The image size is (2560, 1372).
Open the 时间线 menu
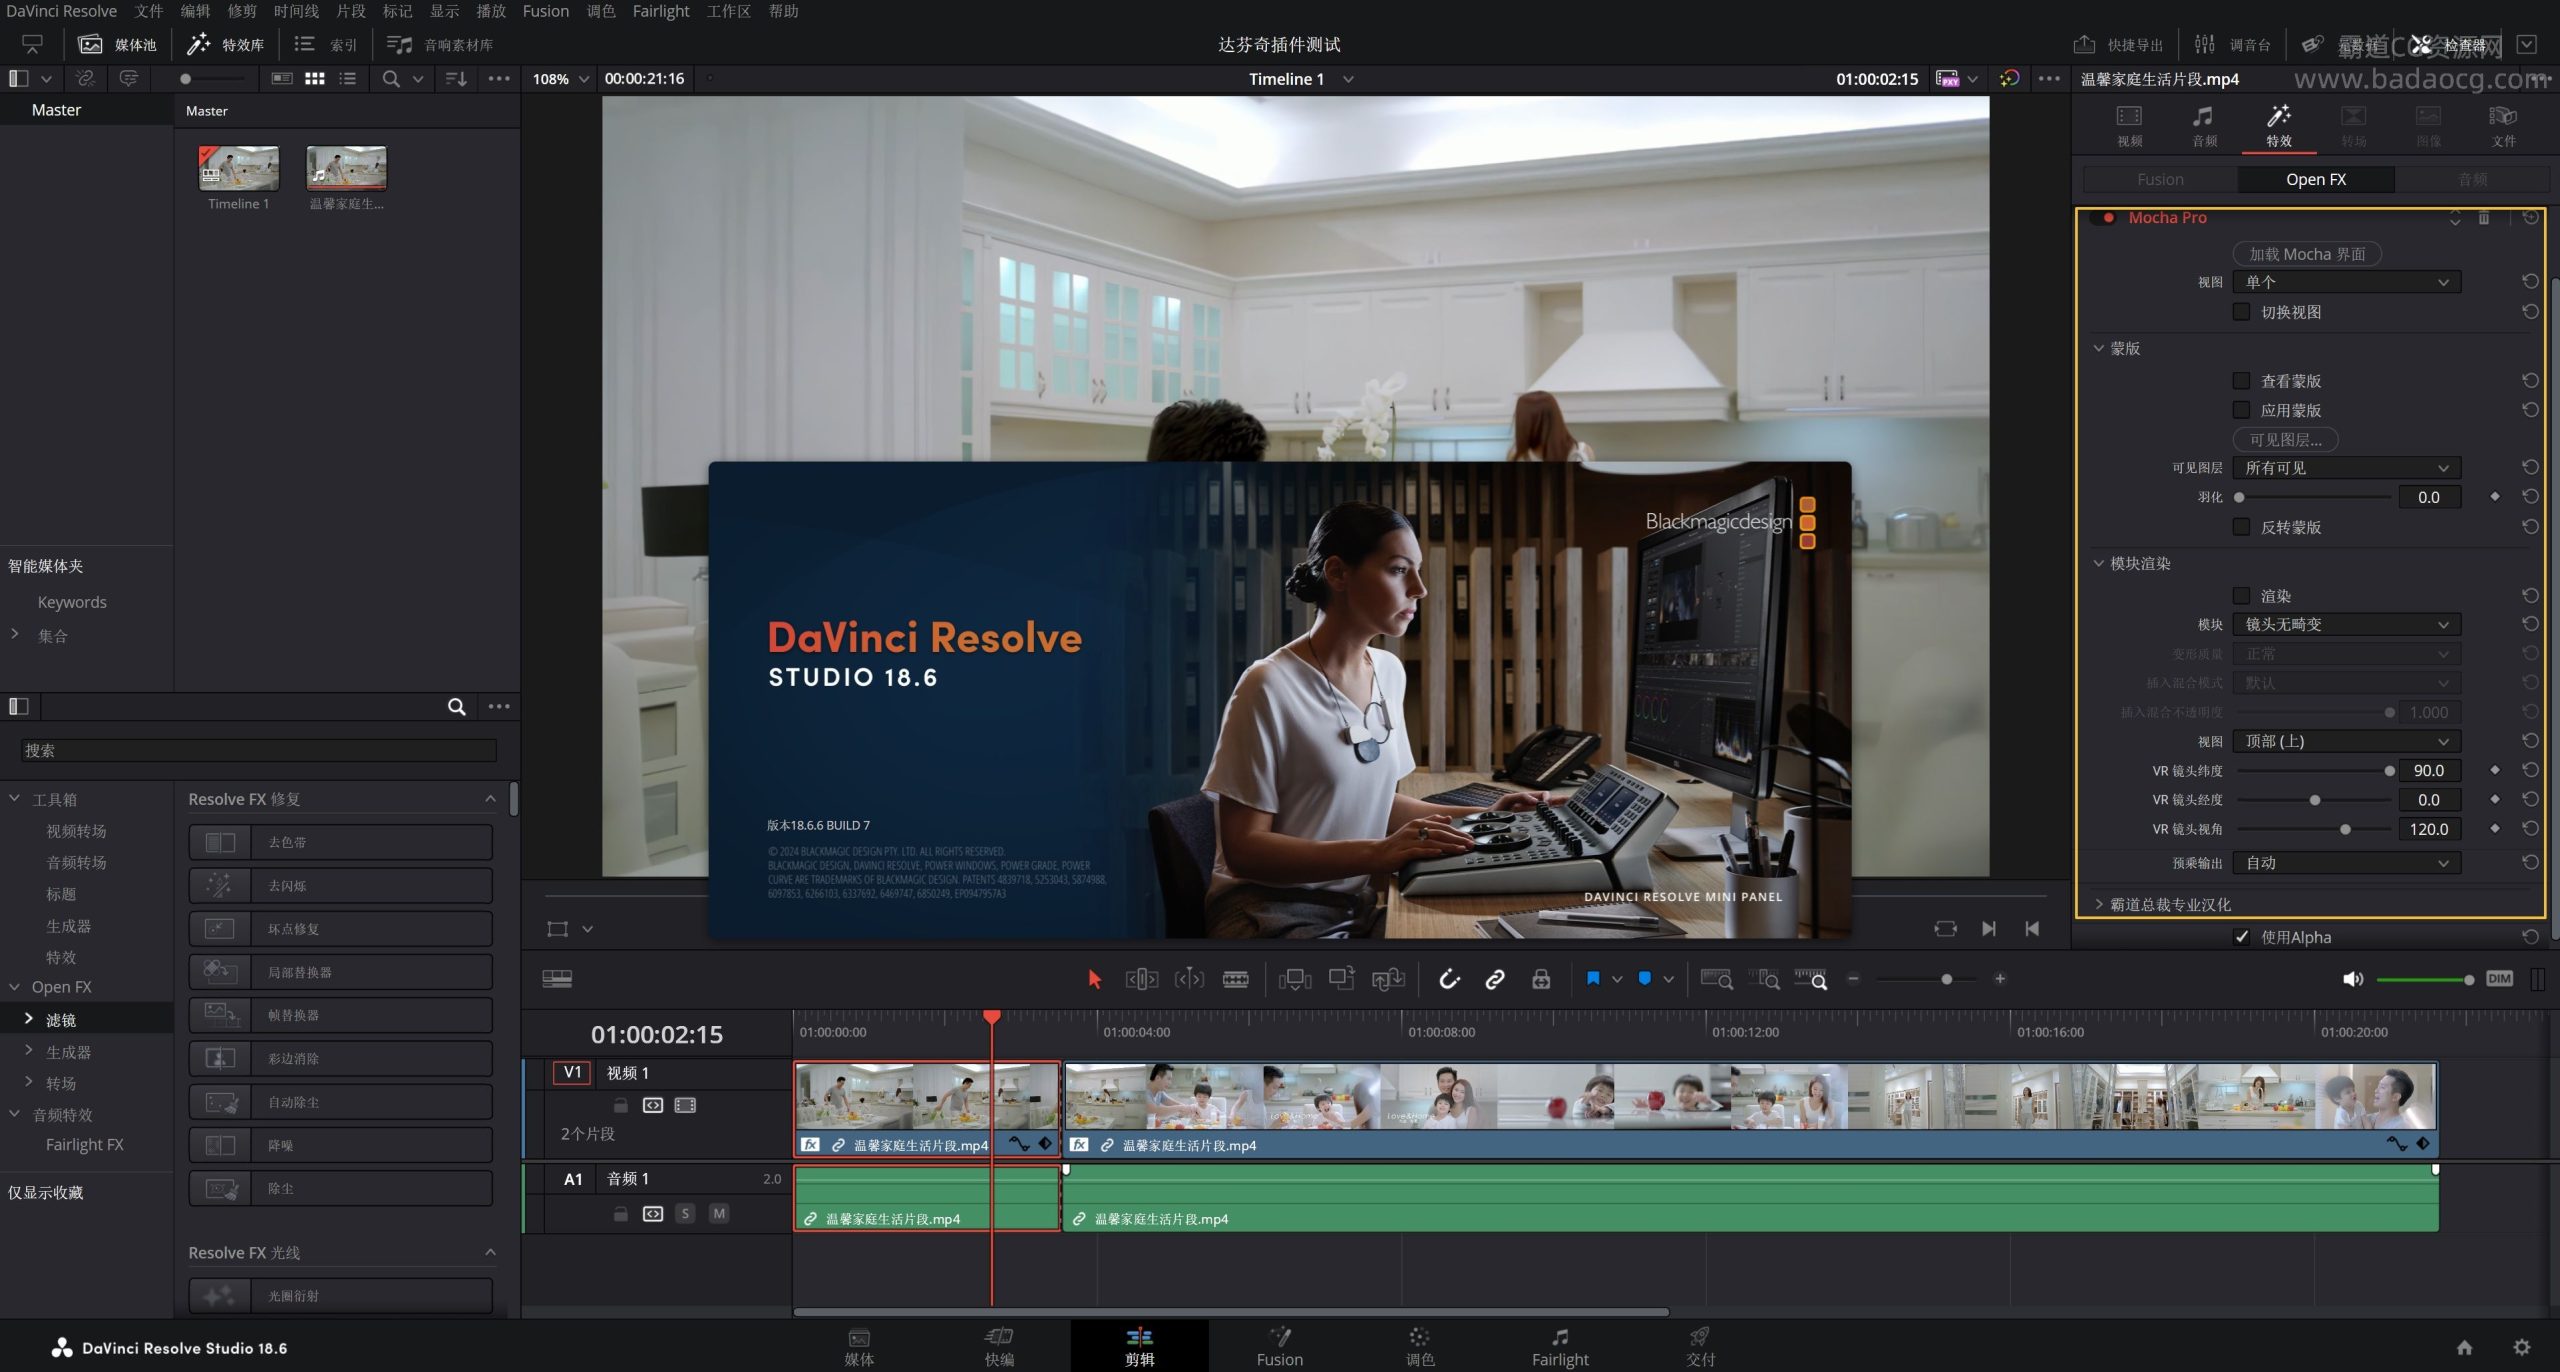(x=296, y=11)
